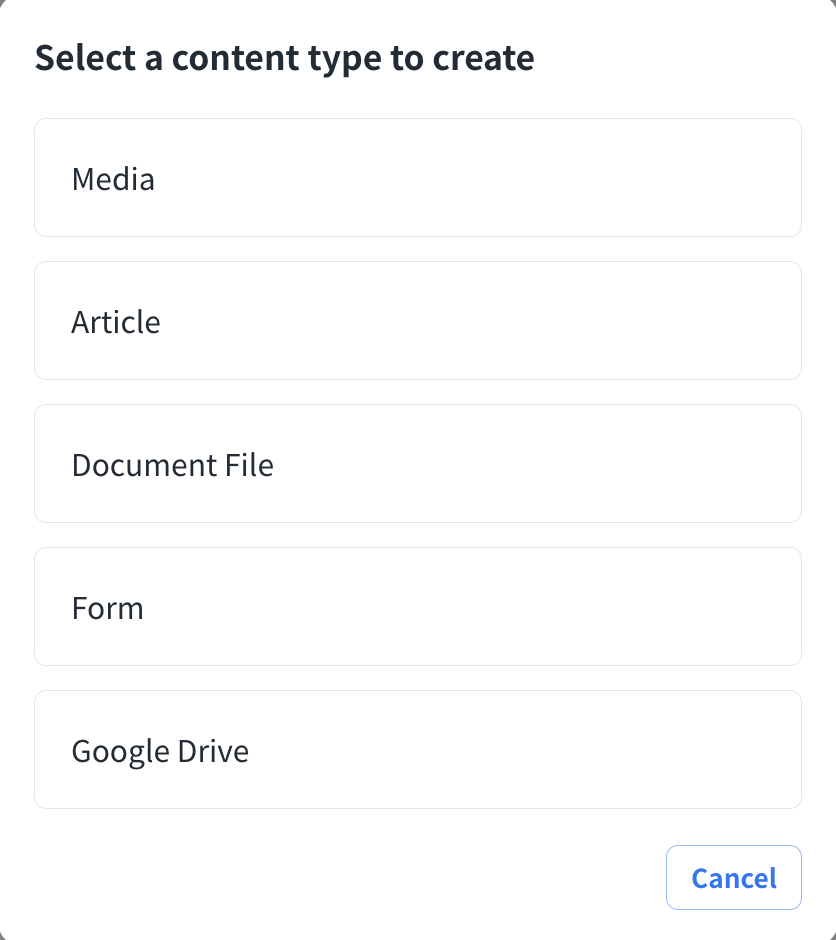Choose the Google Drive option
The width and height of the screenshot is (836, 940).
click(417, 750)
